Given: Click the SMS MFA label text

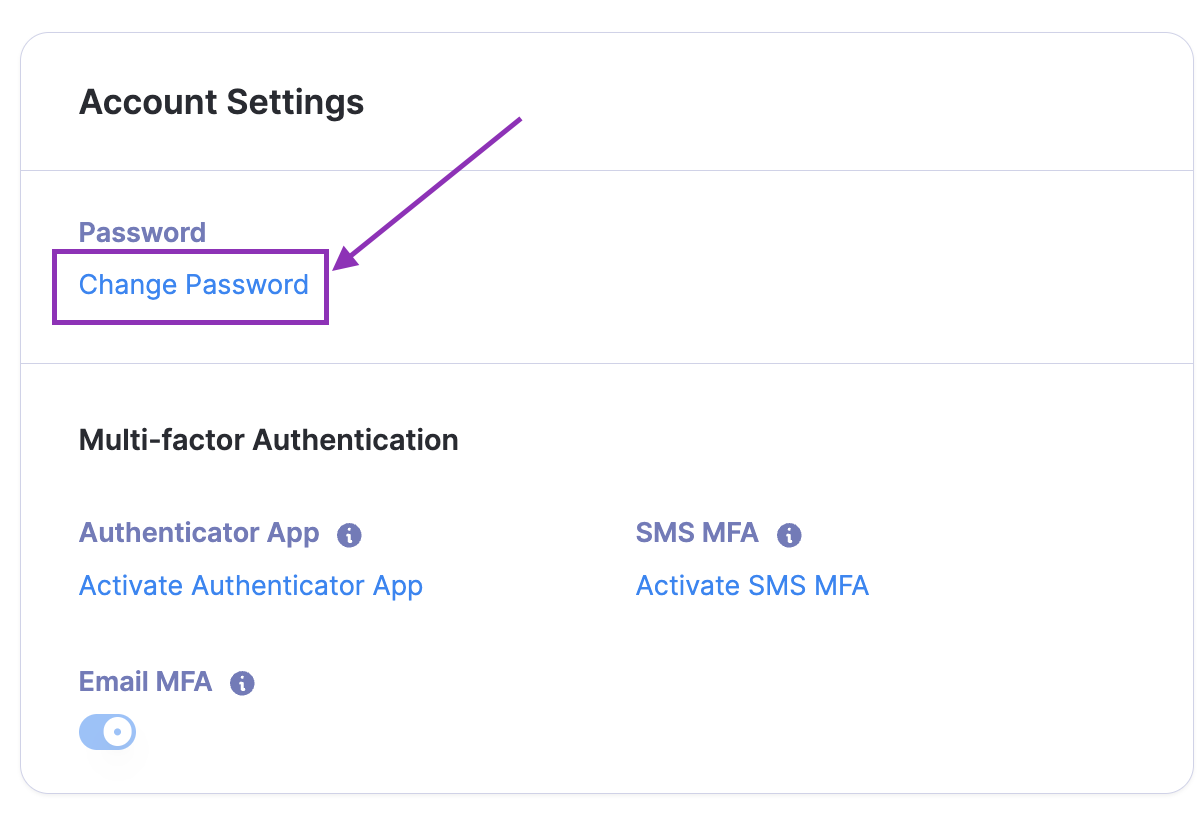Looking at the screenshot, I should [697, 533].
